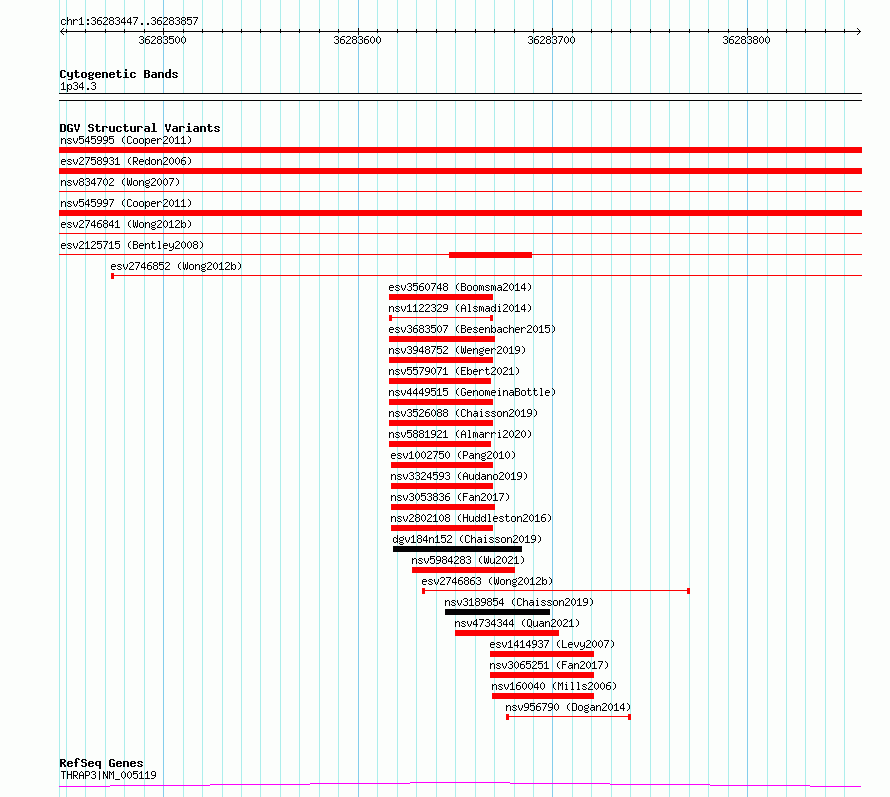
Task: Select esv1414937 (Levy2007) label
Action: [552, 644]
